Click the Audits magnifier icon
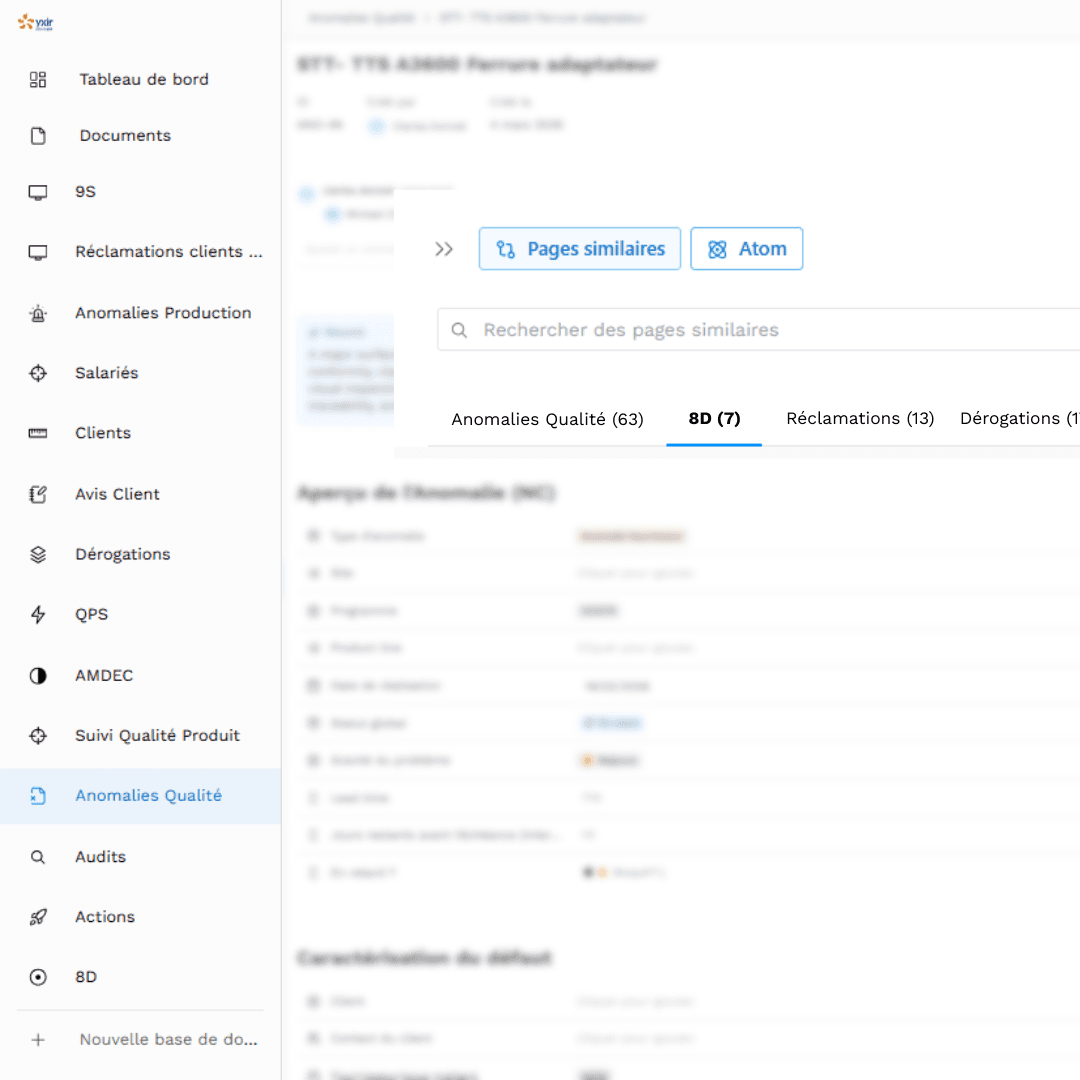1080x1080 pixels. (x=38, y=857)
